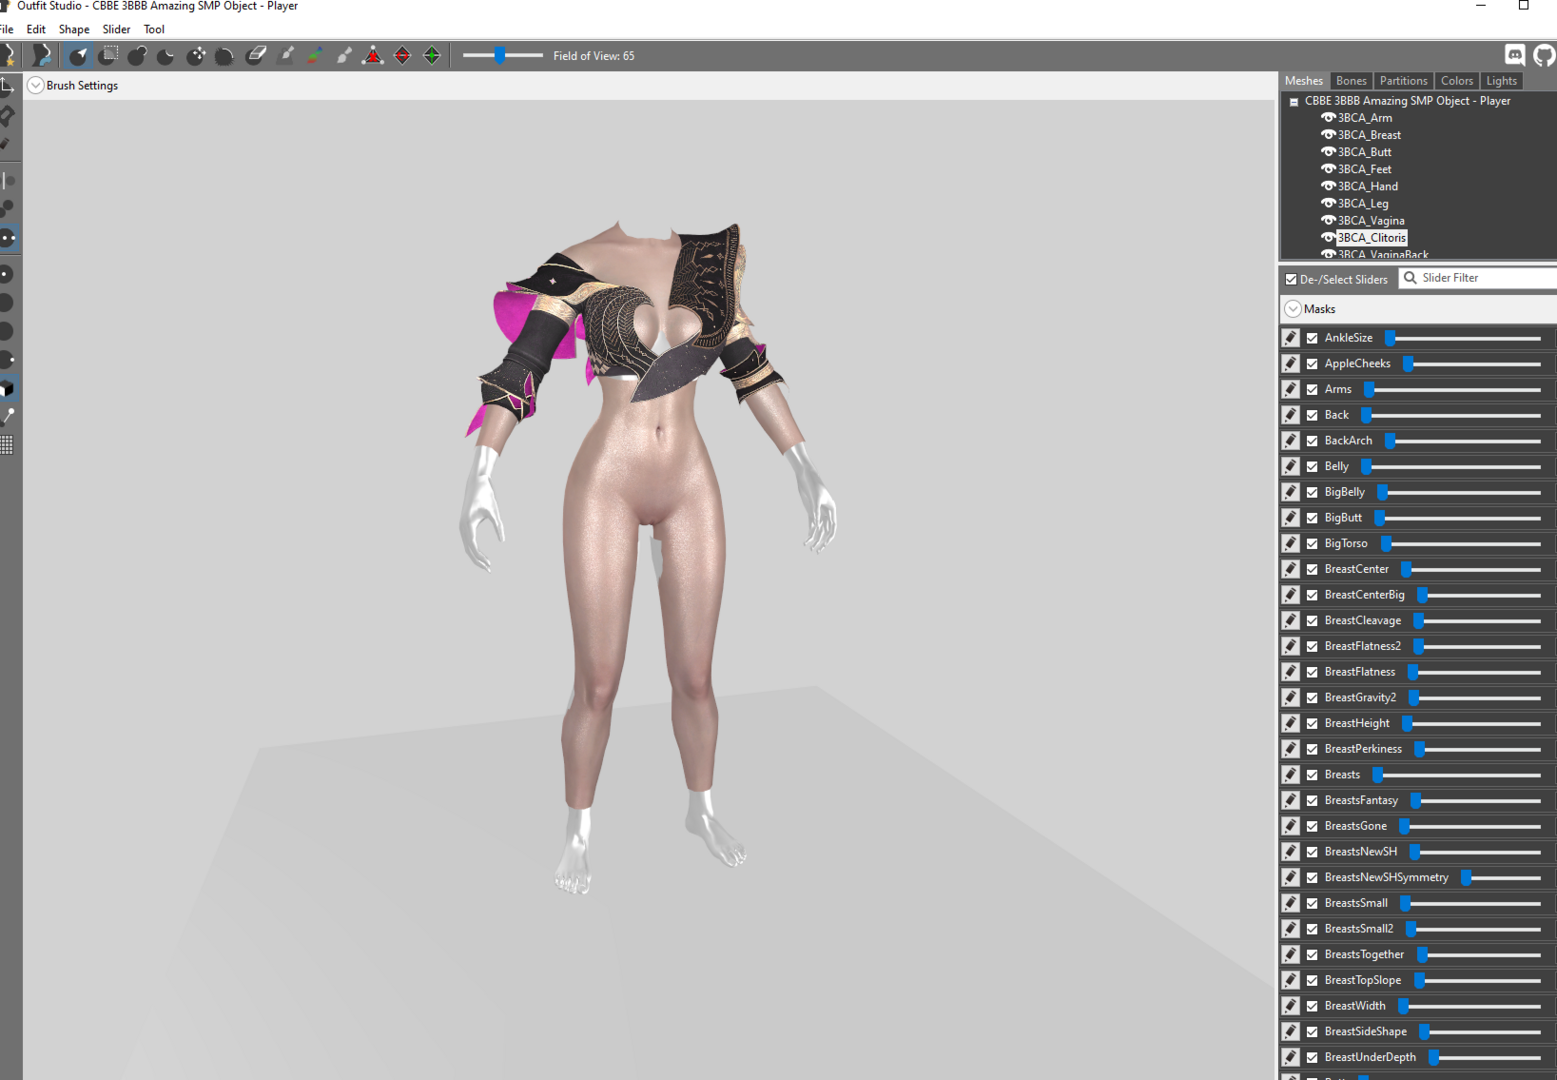
Task: Toggle visibility of 3BCA_Hand
Action: (1328, 185)
